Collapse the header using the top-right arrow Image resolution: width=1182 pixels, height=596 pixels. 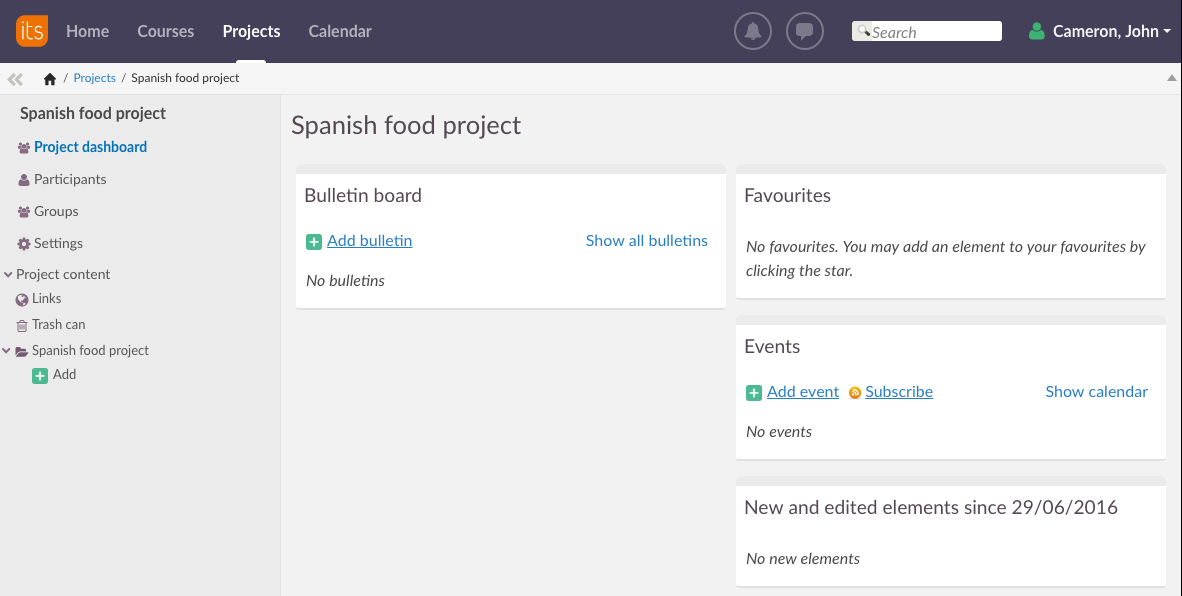coord(1172,78)
